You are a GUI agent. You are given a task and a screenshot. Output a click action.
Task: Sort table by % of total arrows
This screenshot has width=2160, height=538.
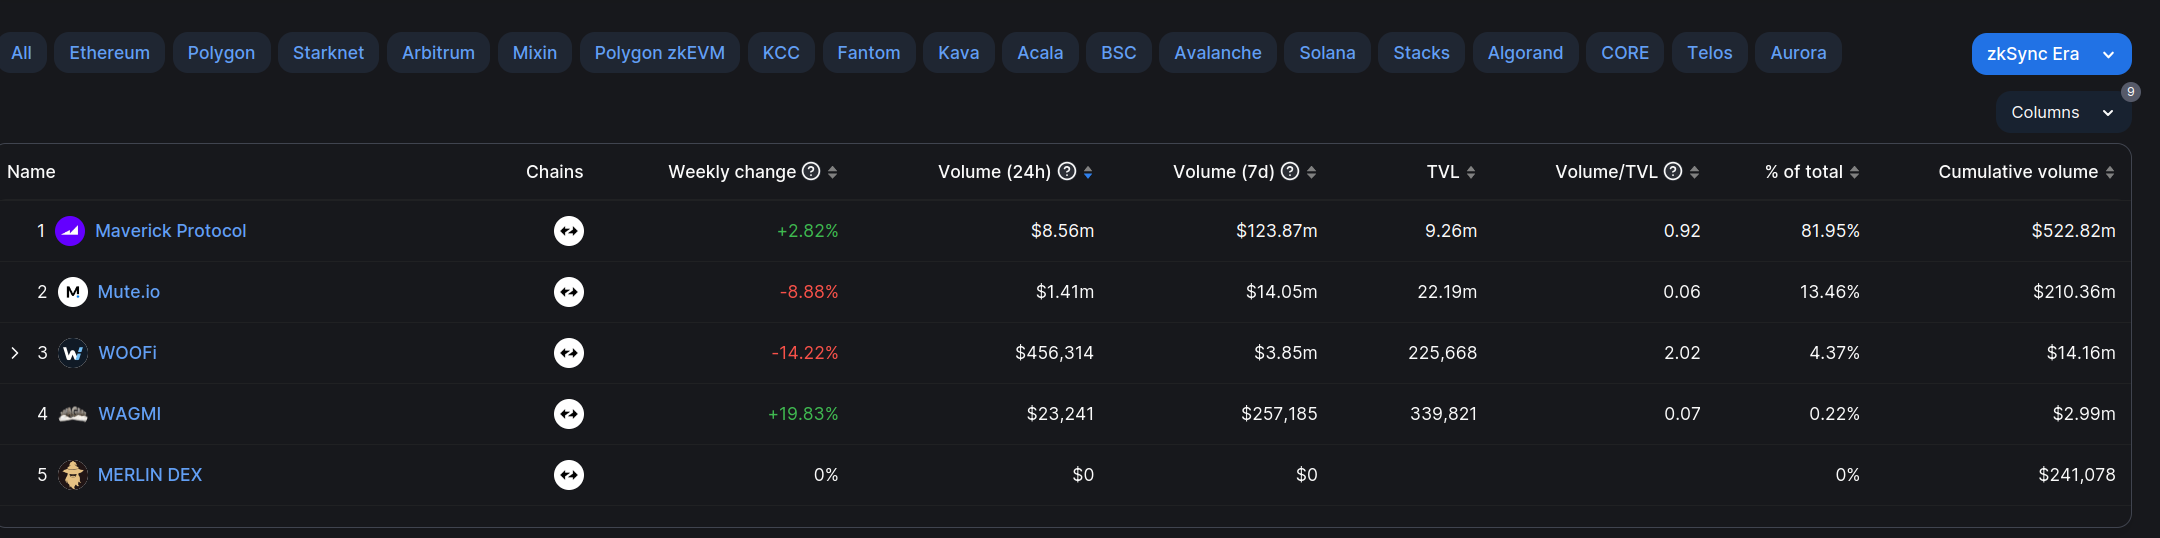point(1854,172)
